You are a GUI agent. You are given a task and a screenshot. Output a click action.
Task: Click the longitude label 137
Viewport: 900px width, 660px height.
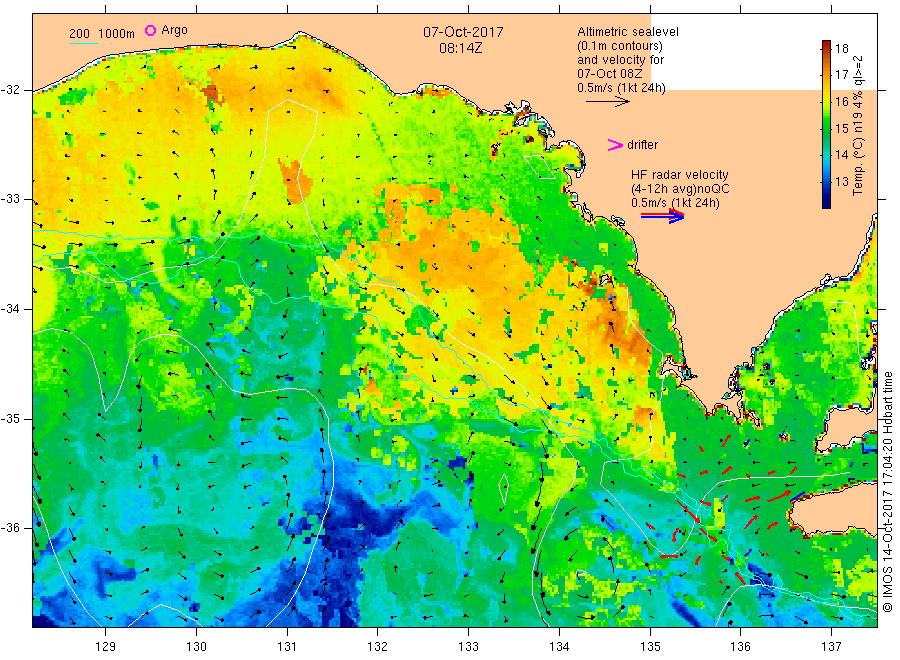(831, 647)
